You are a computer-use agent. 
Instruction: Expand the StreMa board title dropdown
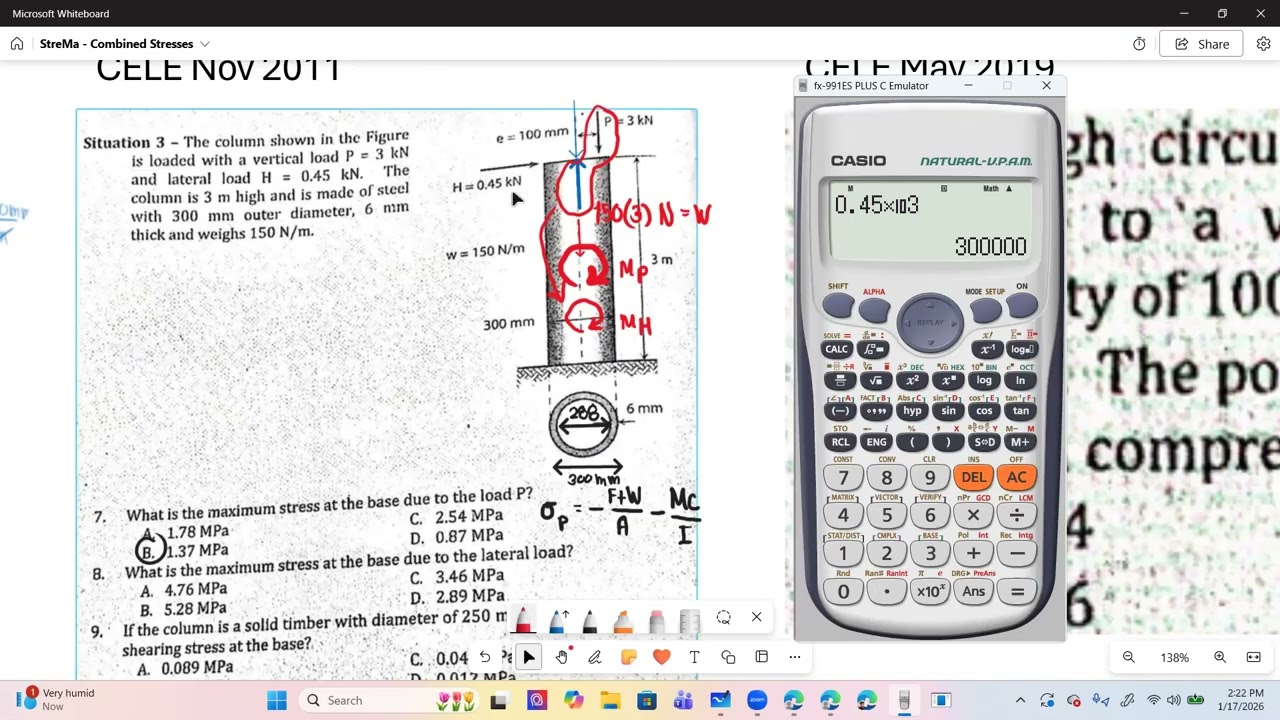pyautogui.click(x=205, y=44)
